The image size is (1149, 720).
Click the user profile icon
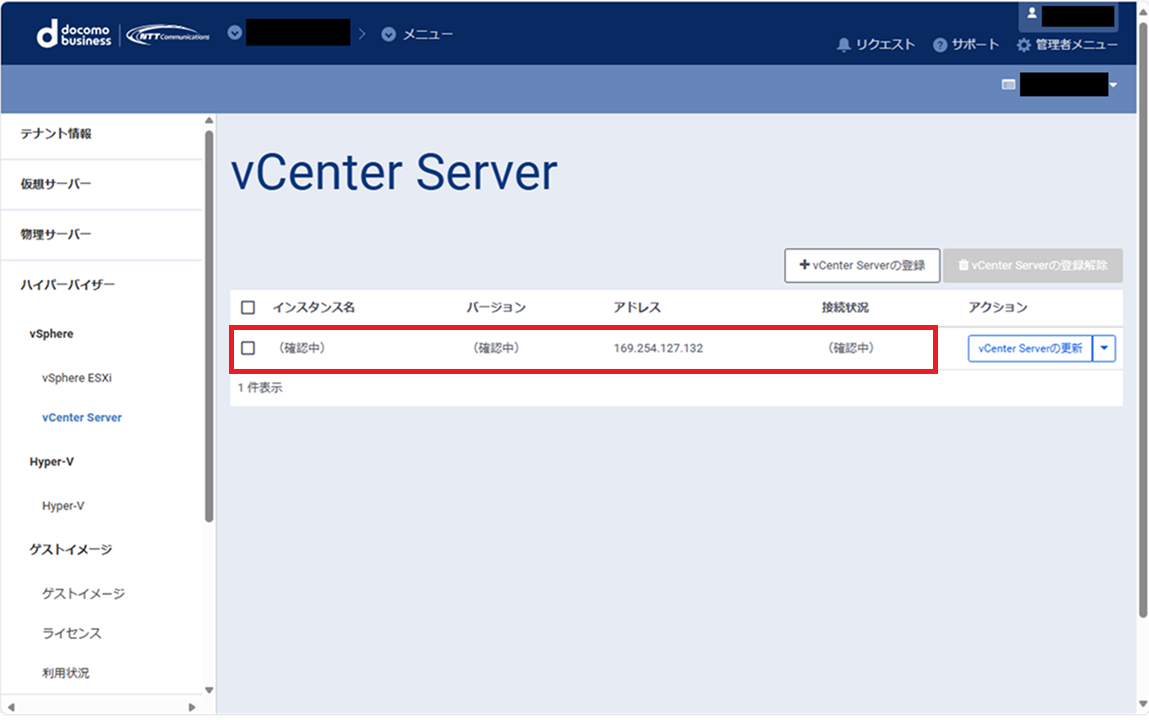click(x=1032, y=14)
